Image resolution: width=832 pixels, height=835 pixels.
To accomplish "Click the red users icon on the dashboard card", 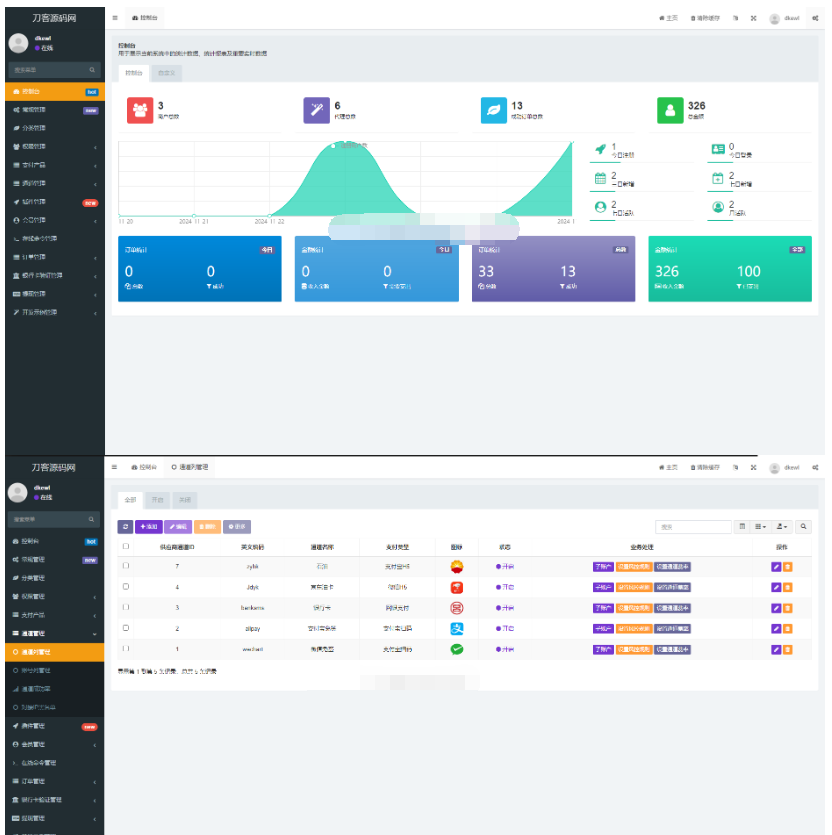I will [x=141, y=110].
